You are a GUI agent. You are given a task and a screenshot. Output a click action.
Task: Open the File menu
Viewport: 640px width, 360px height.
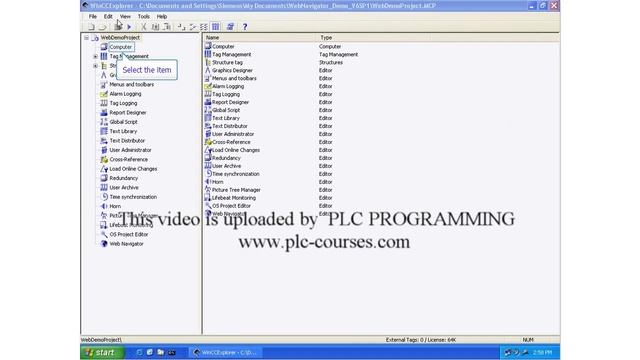[93, 17]
